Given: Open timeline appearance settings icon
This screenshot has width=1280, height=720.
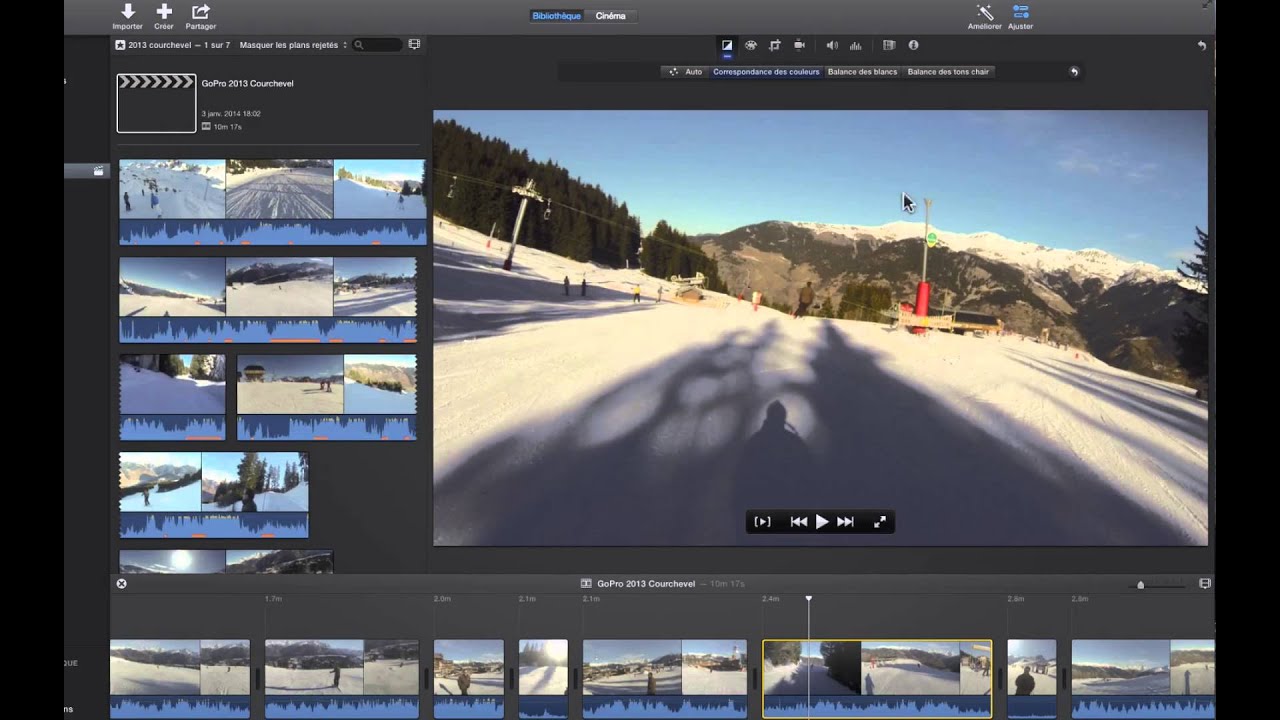Looking at the screenshot, I should (1204, 583).
